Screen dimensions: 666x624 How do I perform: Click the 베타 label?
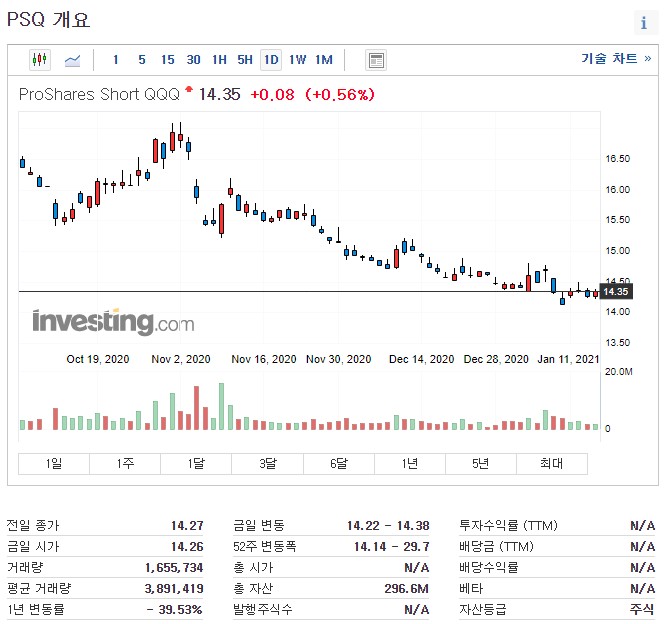471,588
